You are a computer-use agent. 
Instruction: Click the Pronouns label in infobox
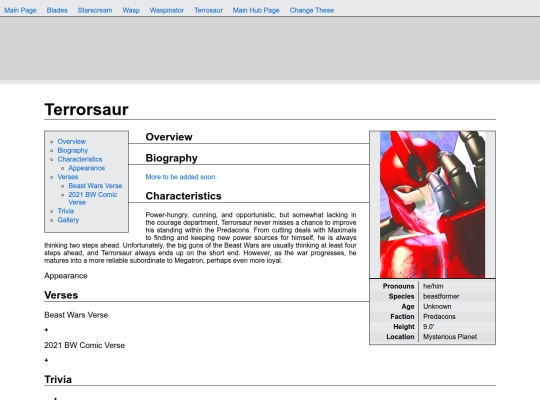coord(398,287)
